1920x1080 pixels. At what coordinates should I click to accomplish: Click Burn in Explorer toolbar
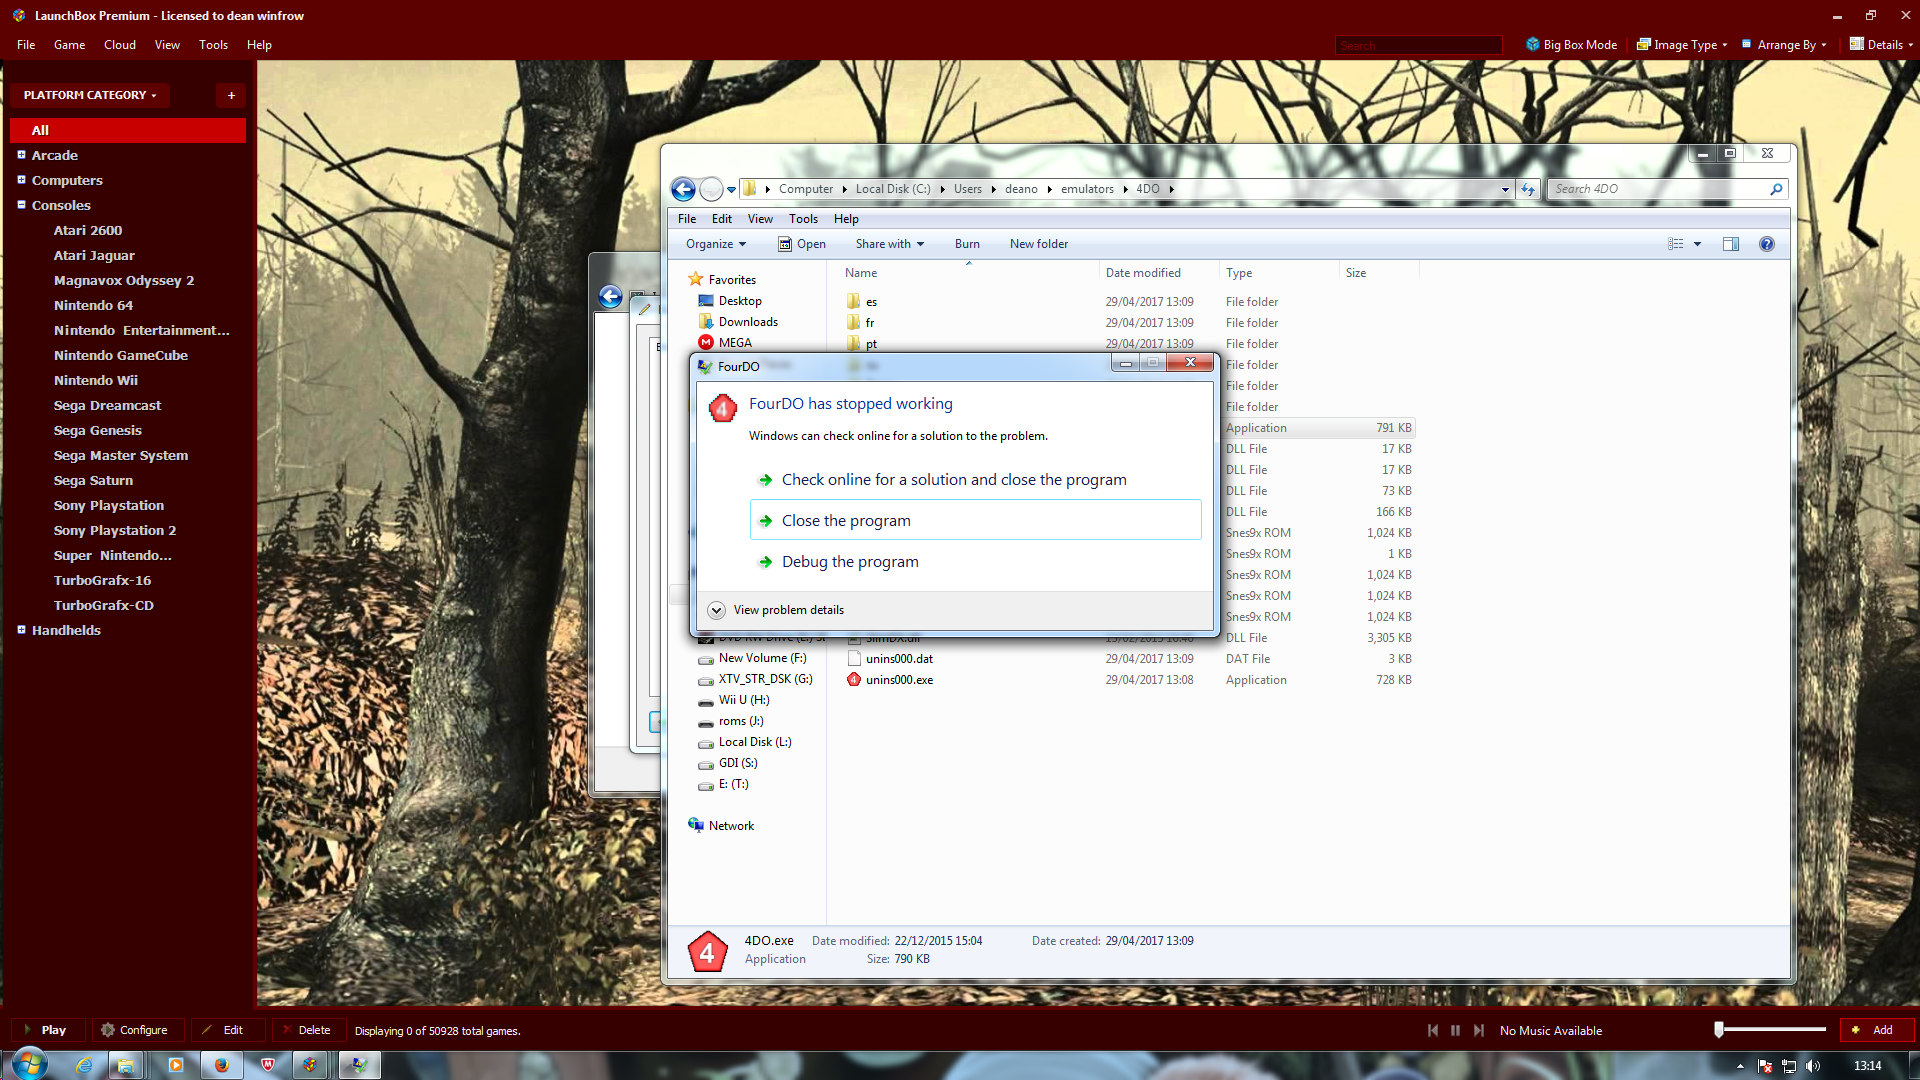click(967, 244)
